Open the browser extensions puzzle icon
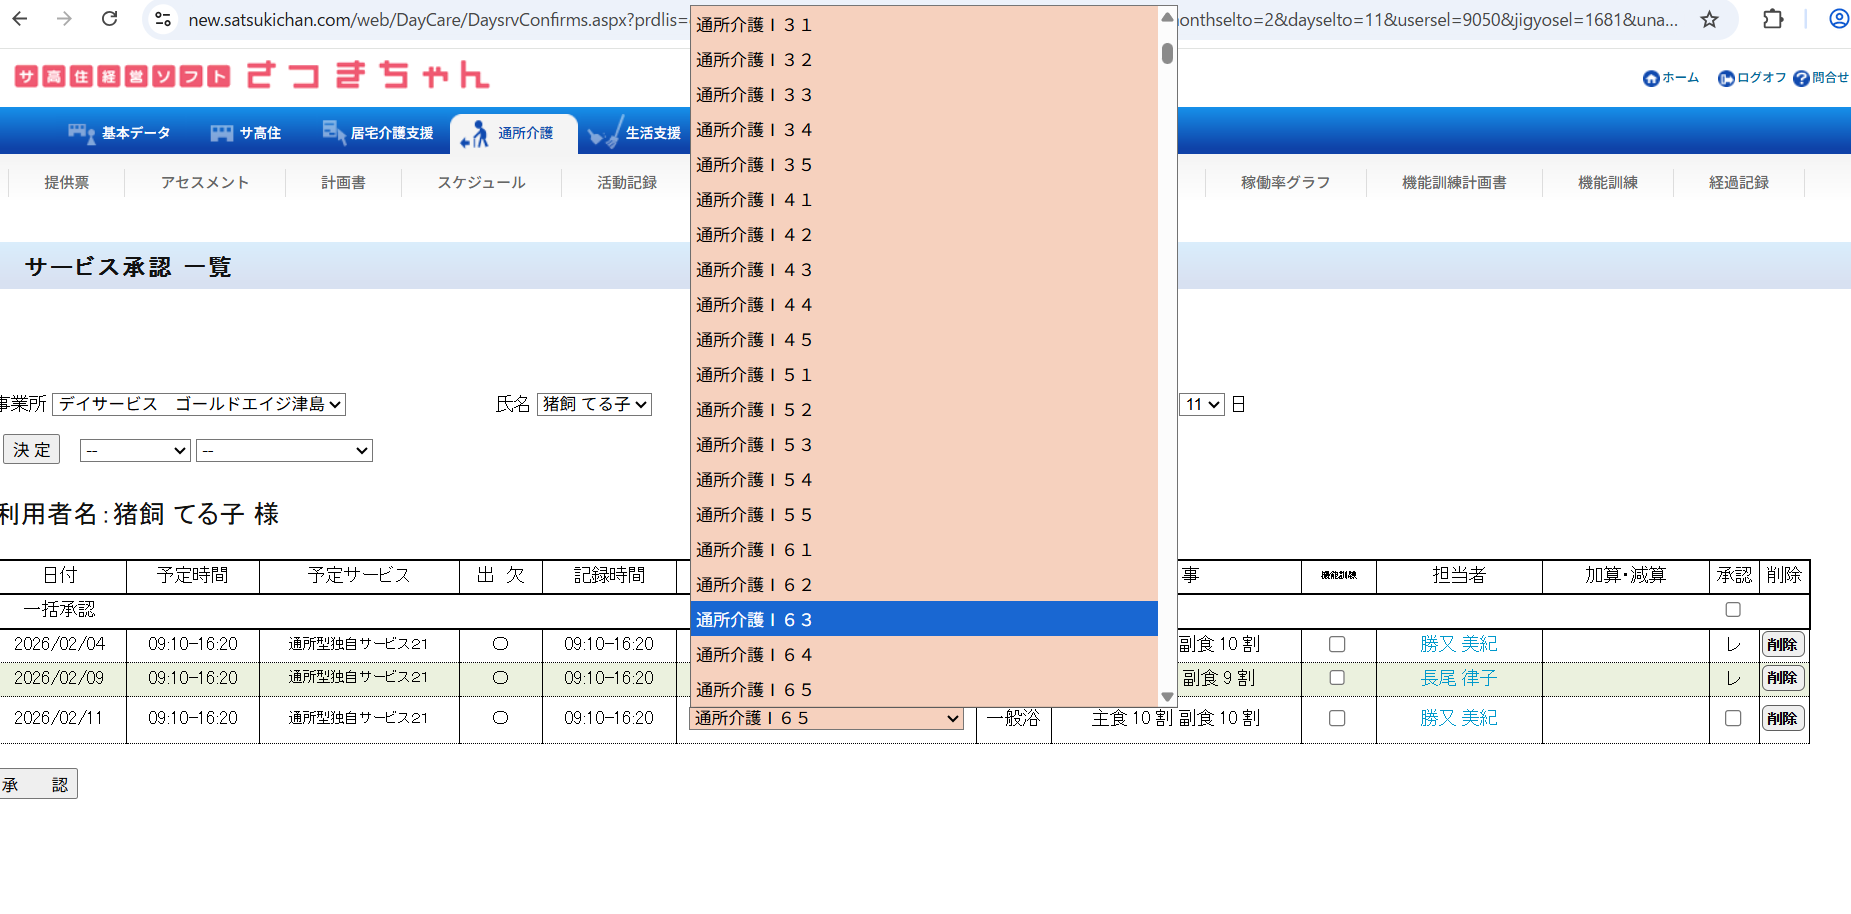This screenshot has height=914, width=1851. [1773, 19]
